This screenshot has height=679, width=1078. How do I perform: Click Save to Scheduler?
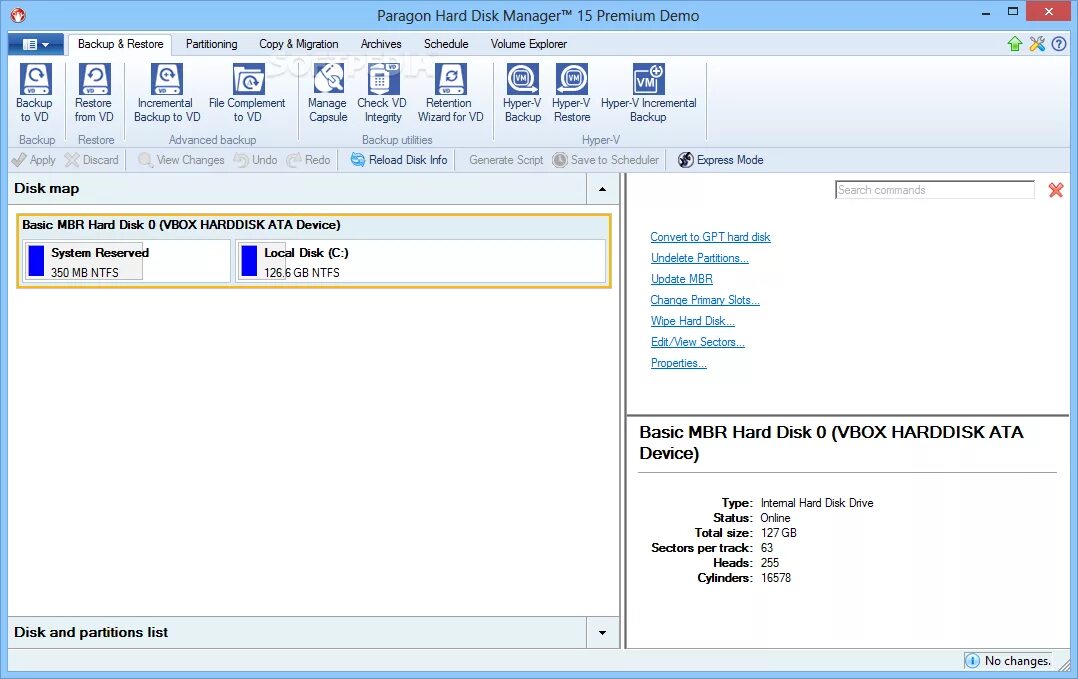pyautogui.click(x=606, y=160)
